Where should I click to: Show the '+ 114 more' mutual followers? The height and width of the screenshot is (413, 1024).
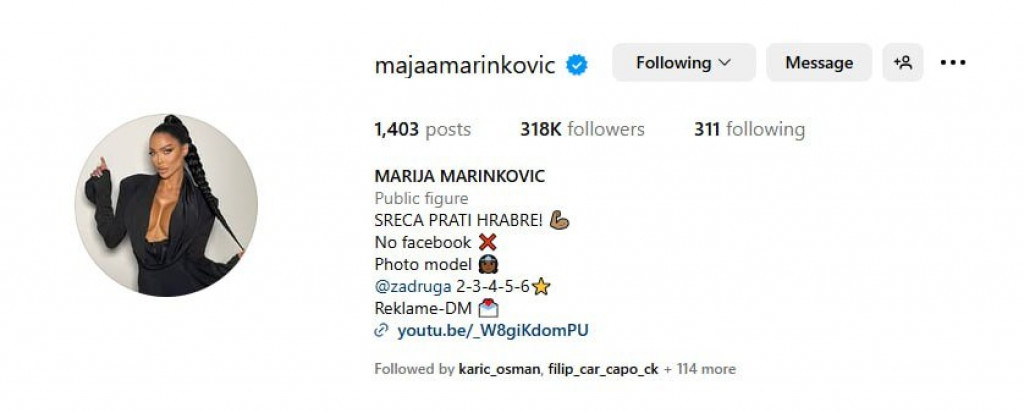699,369
